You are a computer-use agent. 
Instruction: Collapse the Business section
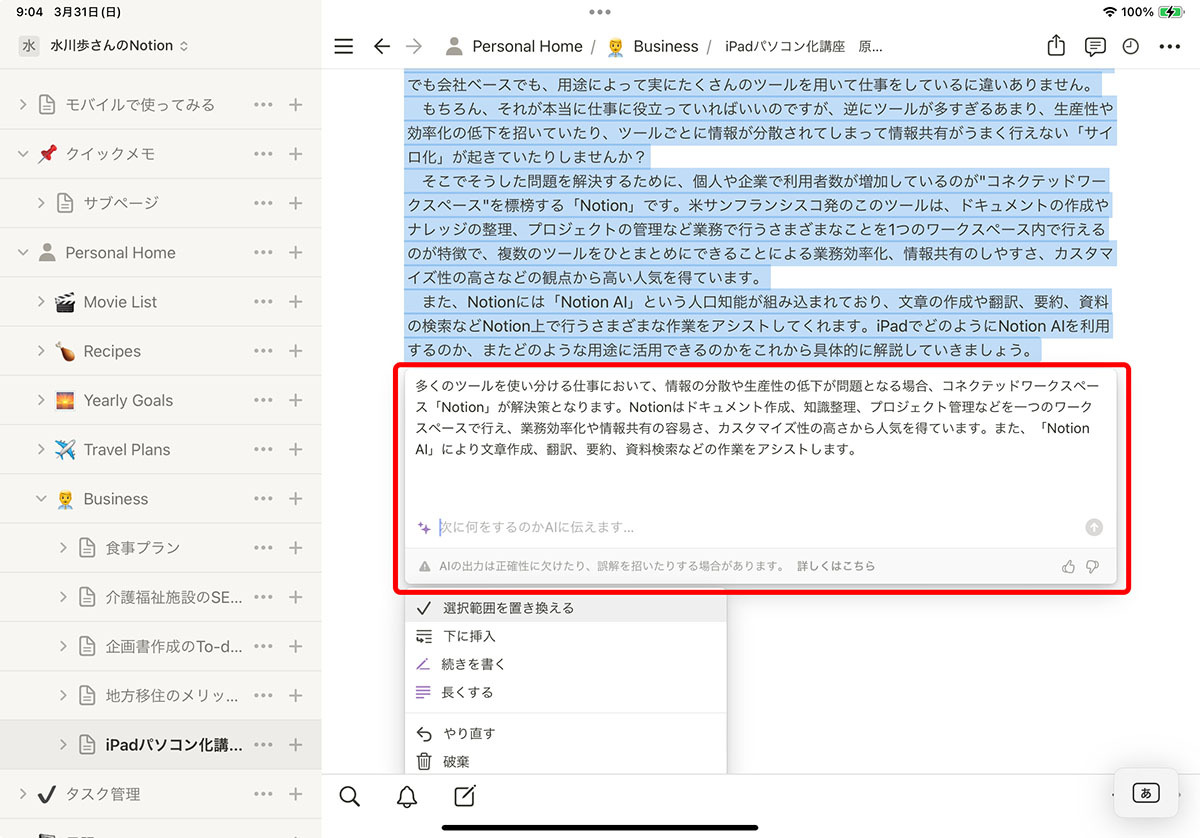(42, 498)
